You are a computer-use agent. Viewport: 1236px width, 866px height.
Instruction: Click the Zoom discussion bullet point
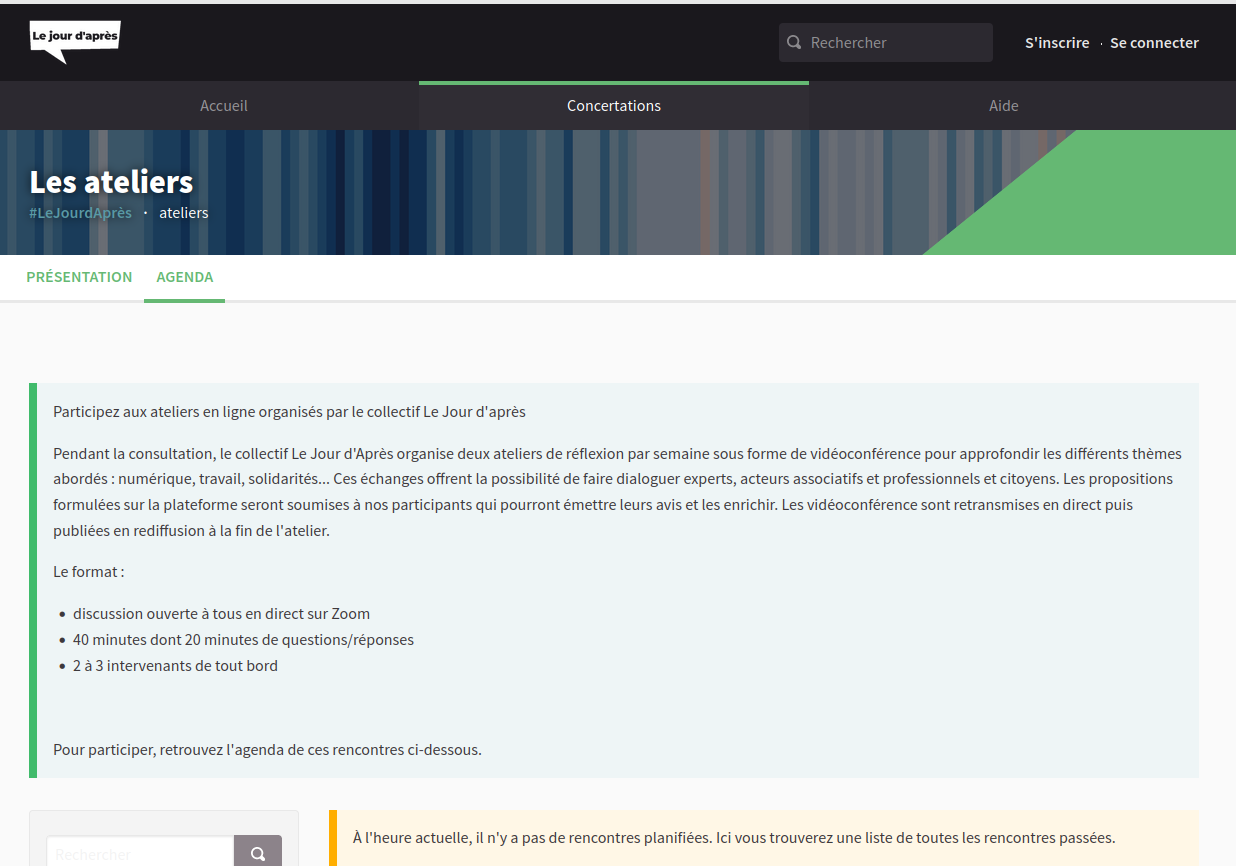[221, 614]
